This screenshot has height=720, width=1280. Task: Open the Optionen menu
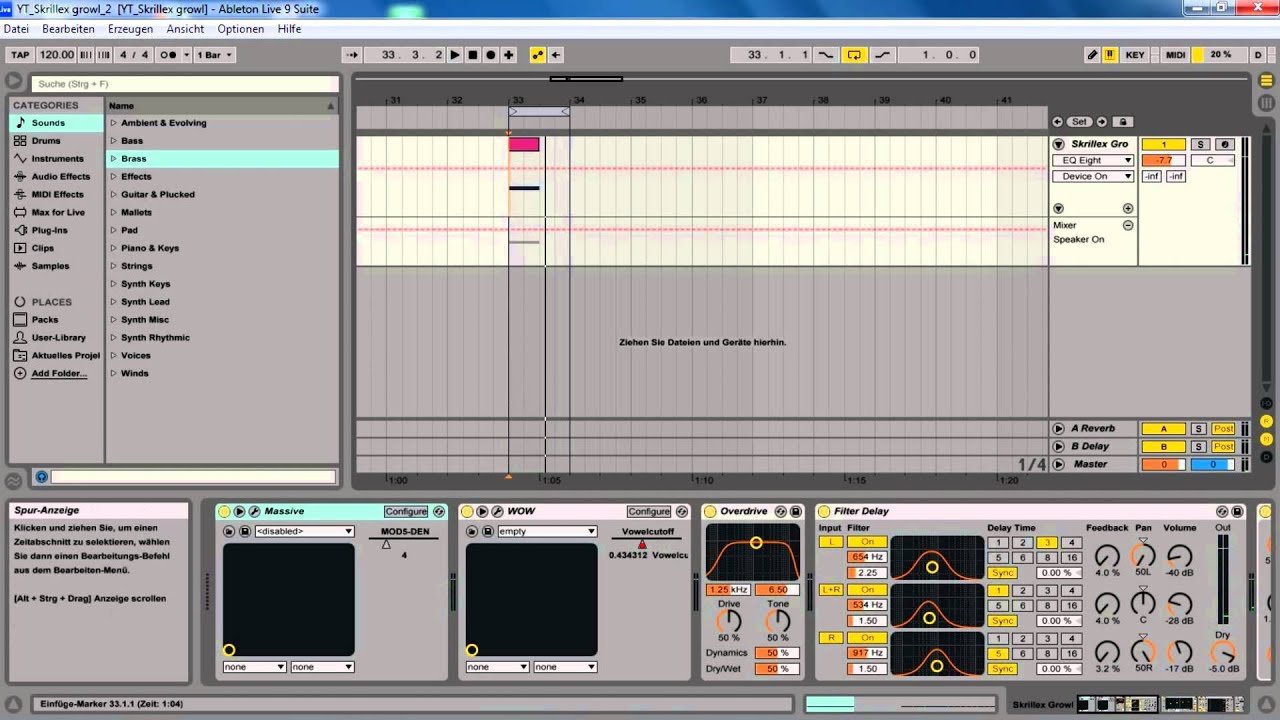click(241, 29)
